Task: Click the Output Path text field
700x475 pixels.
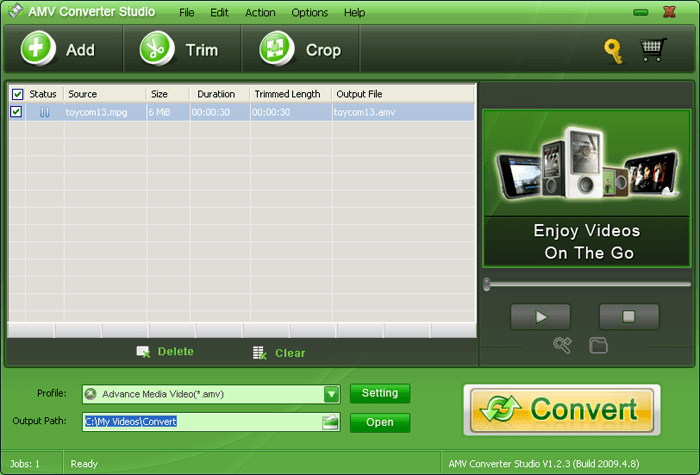Action: click(200, 422)
